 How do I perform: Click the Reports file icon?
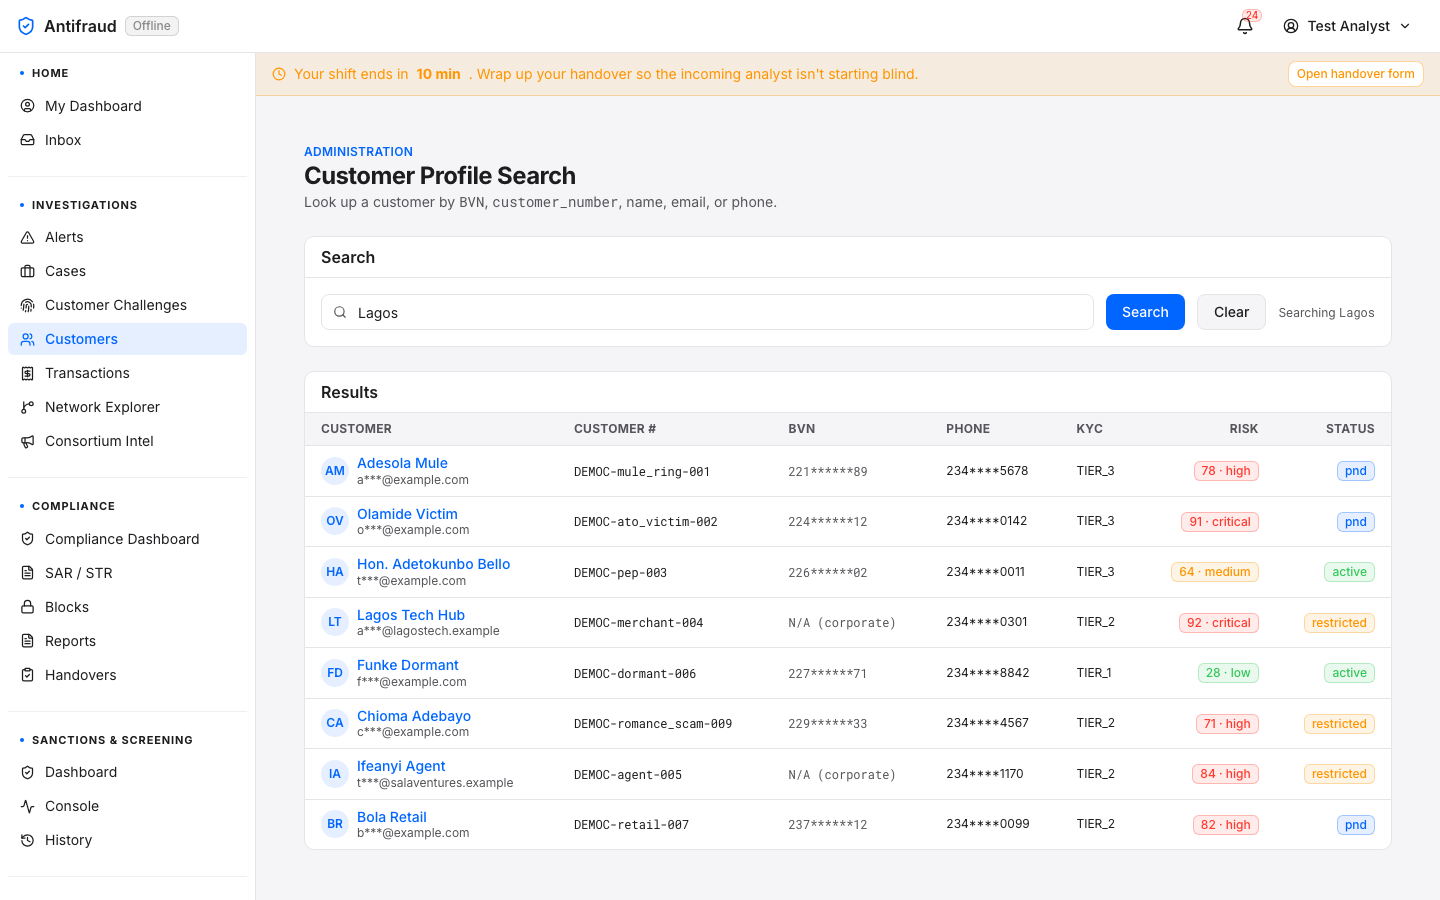pos(28,641)
